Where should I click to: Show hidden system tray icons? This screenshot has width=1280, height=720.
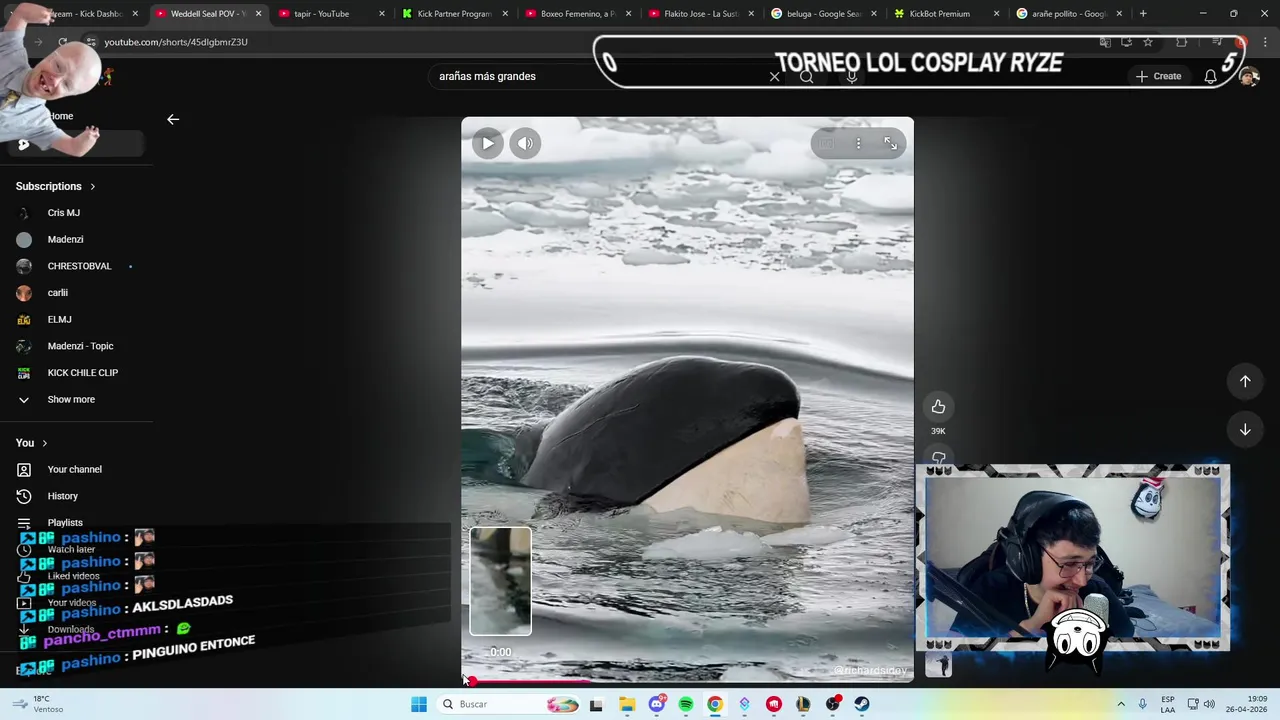[1120, 704]
